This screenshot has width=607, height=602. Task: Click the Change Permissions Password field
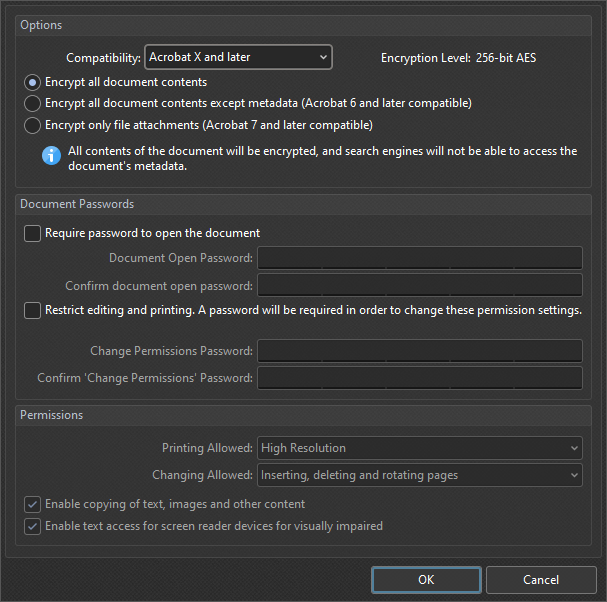[x=420, y=351]
